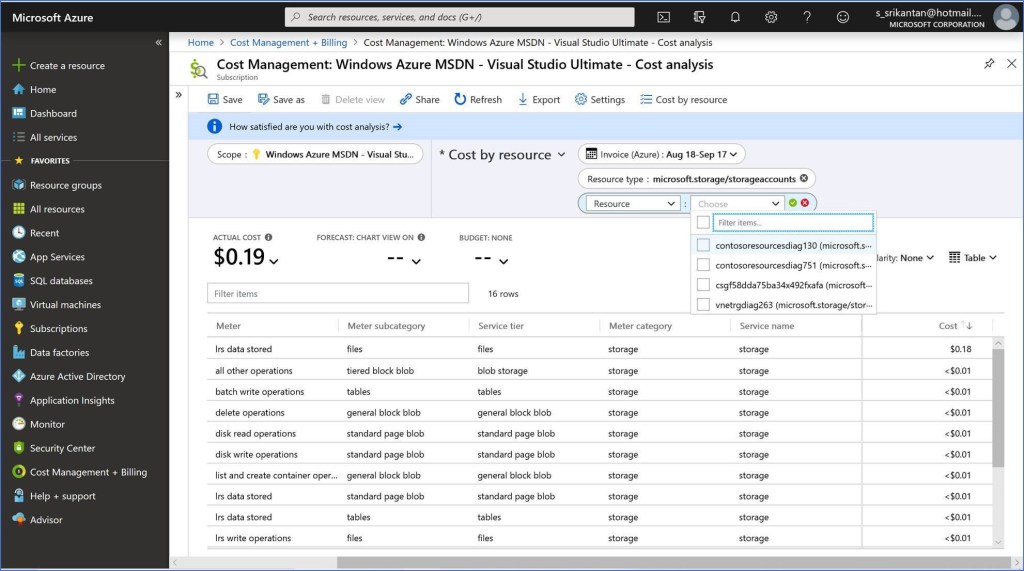Image resolution: width=1024 pixels, height=571 pixels.
Task: Open the notifications bell
Action: click(735, 17)
